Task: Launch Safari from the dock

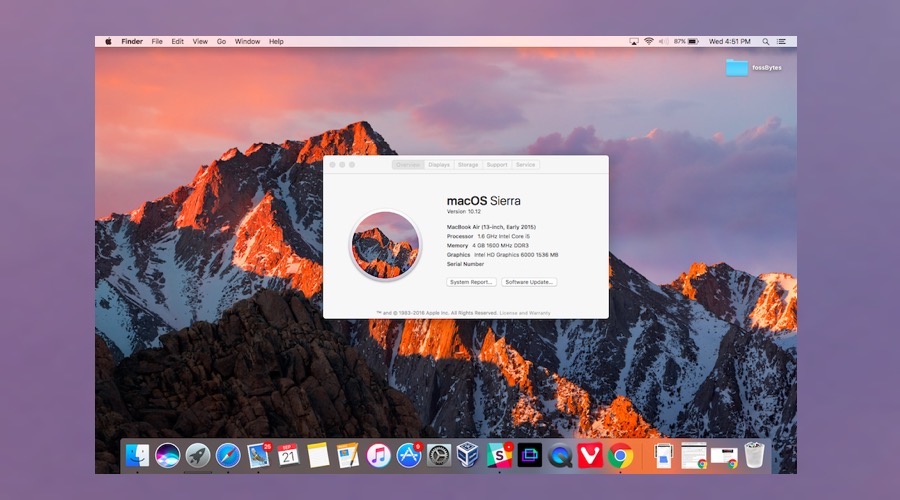Action: tap(228, 456)
